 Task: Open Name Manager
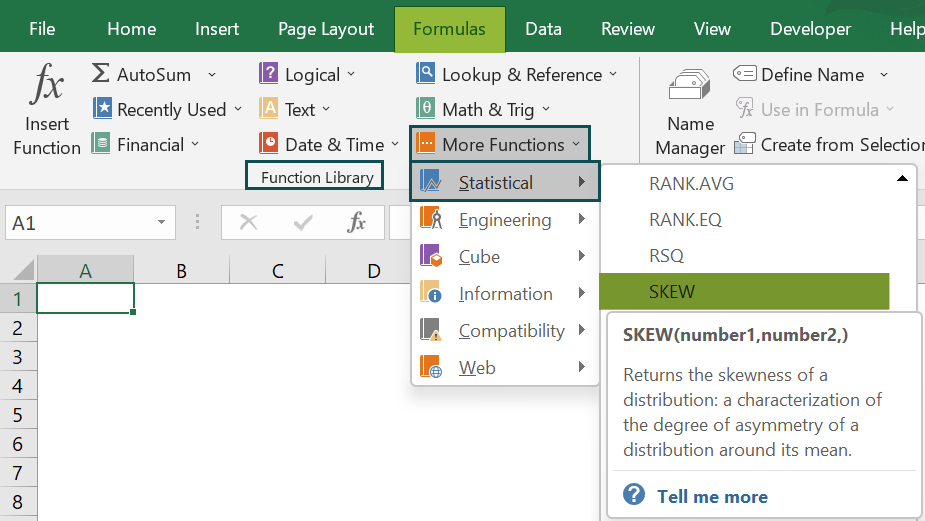click(690, 112)
